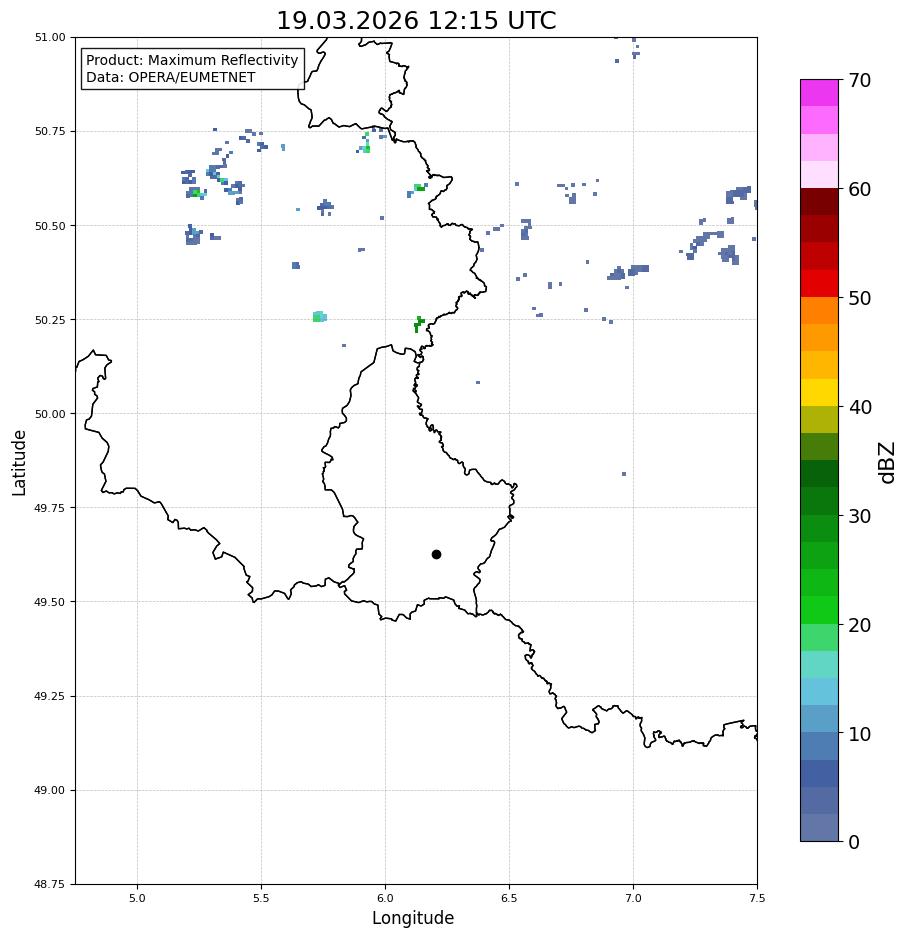Viewport: 908px width, 937px height.
Task: Click the longitude tick label 7.5
Action: [757, 898]
